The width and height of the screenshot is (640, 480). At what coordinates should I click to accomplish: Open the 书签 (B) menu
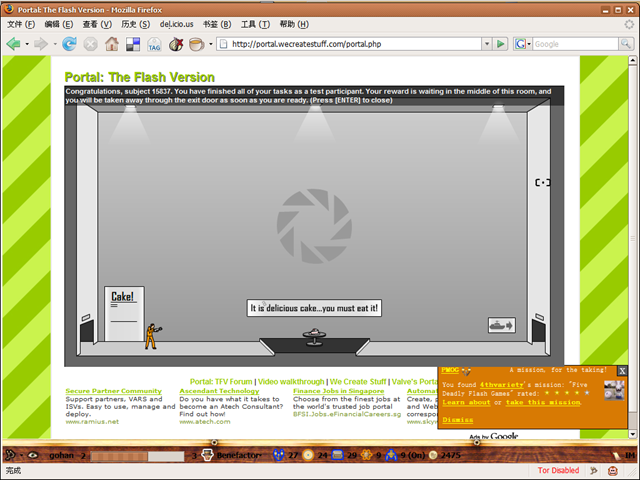[x=217, y=24]
